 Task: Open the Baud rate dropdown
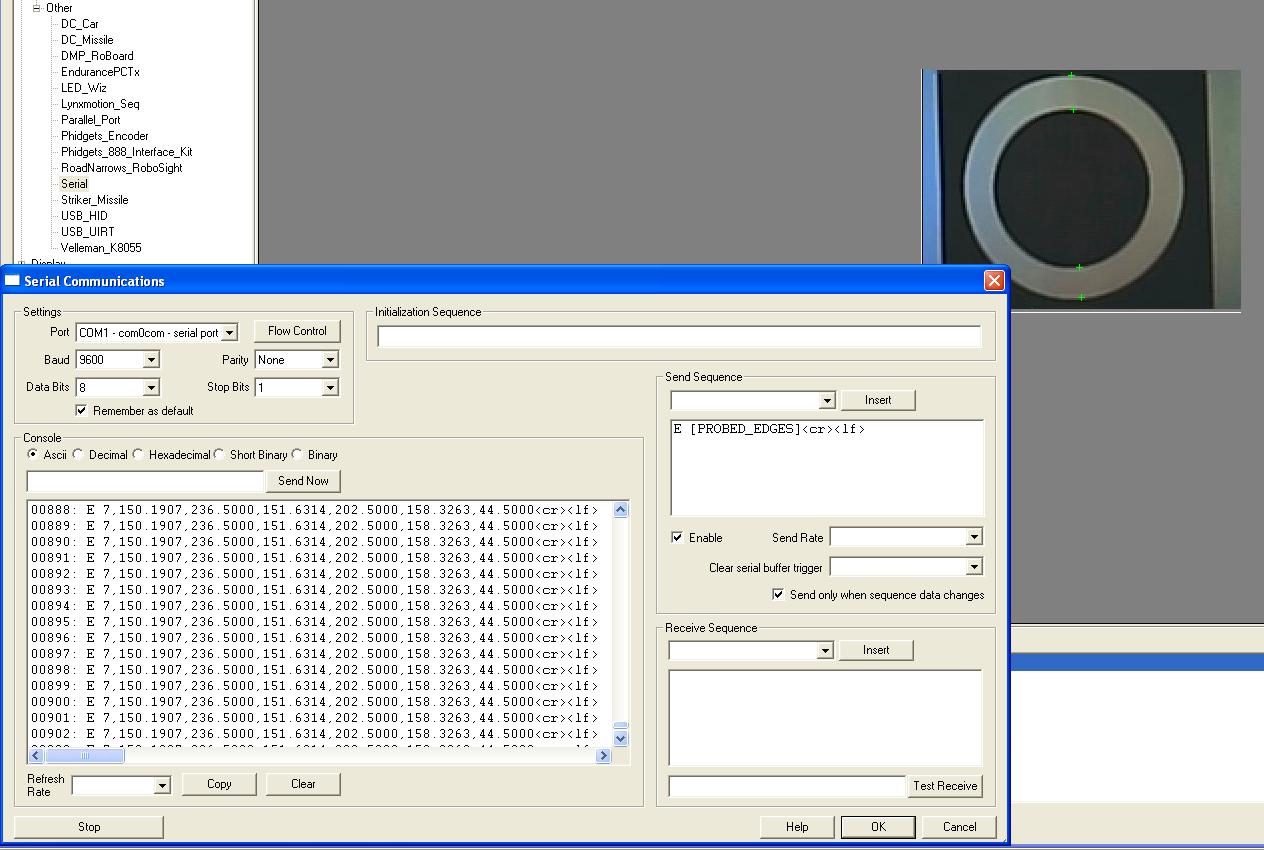(151, 360)
